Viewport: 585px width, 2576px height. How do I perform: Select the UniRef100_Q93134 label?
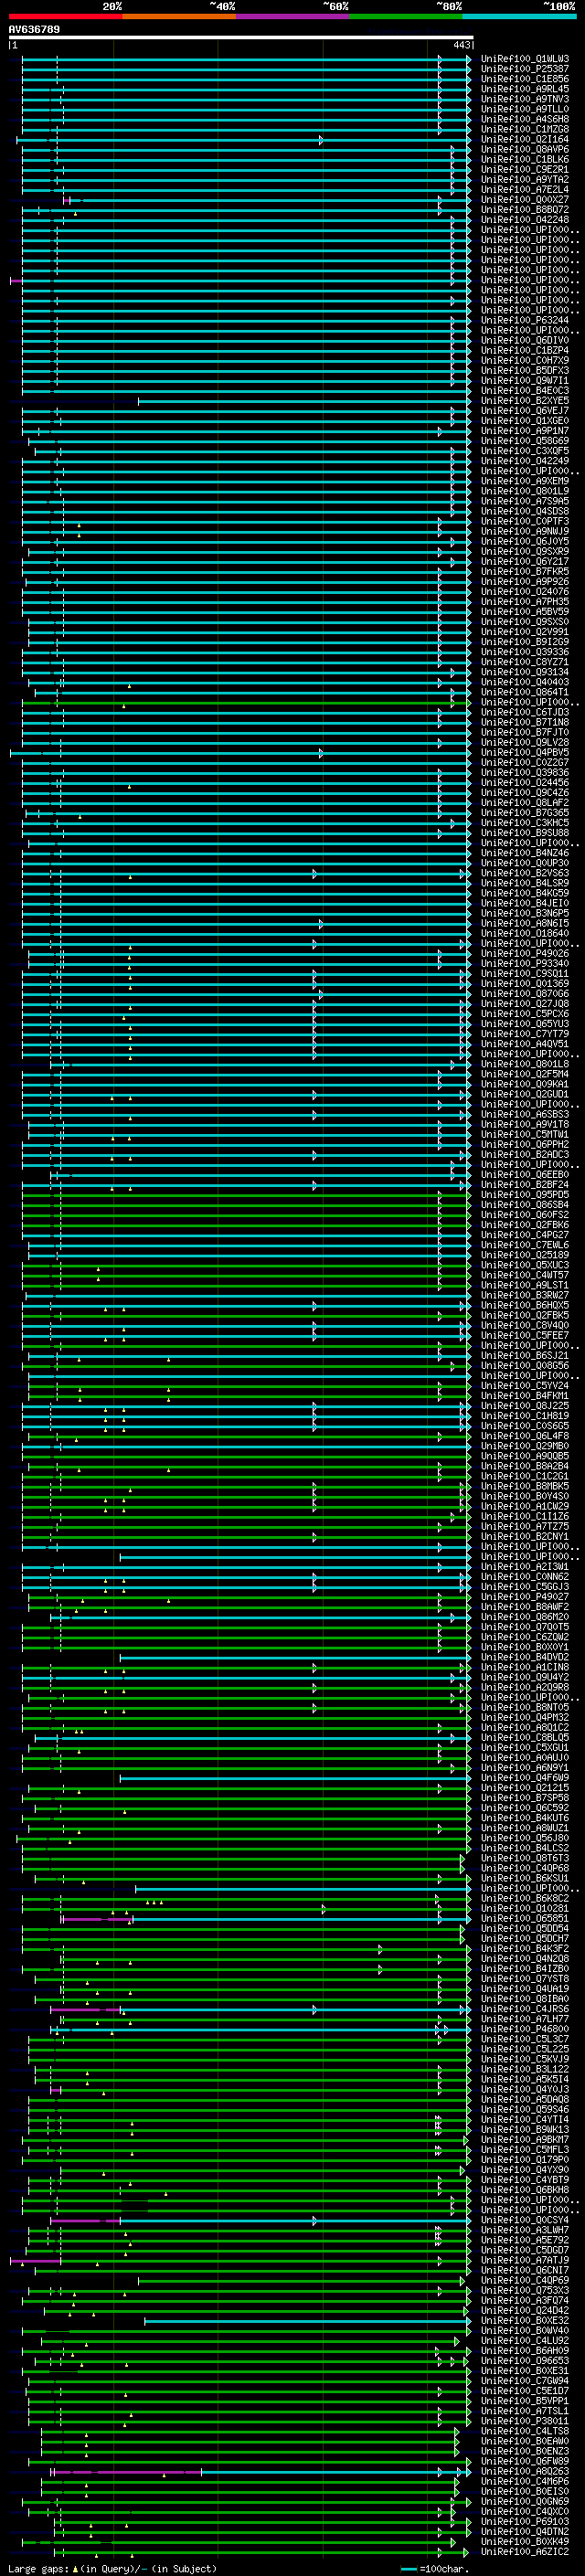click(x=525, y=672)
